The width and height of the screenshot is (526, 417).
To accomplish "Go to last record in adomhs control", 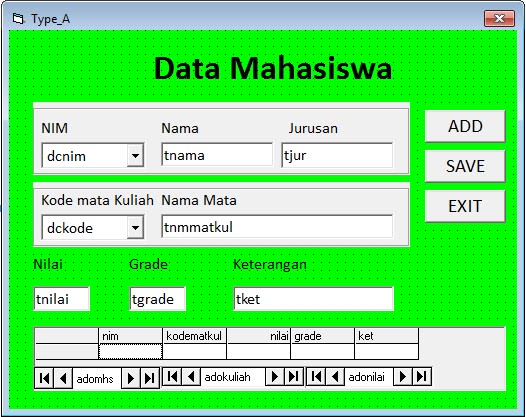I will 150,378.
